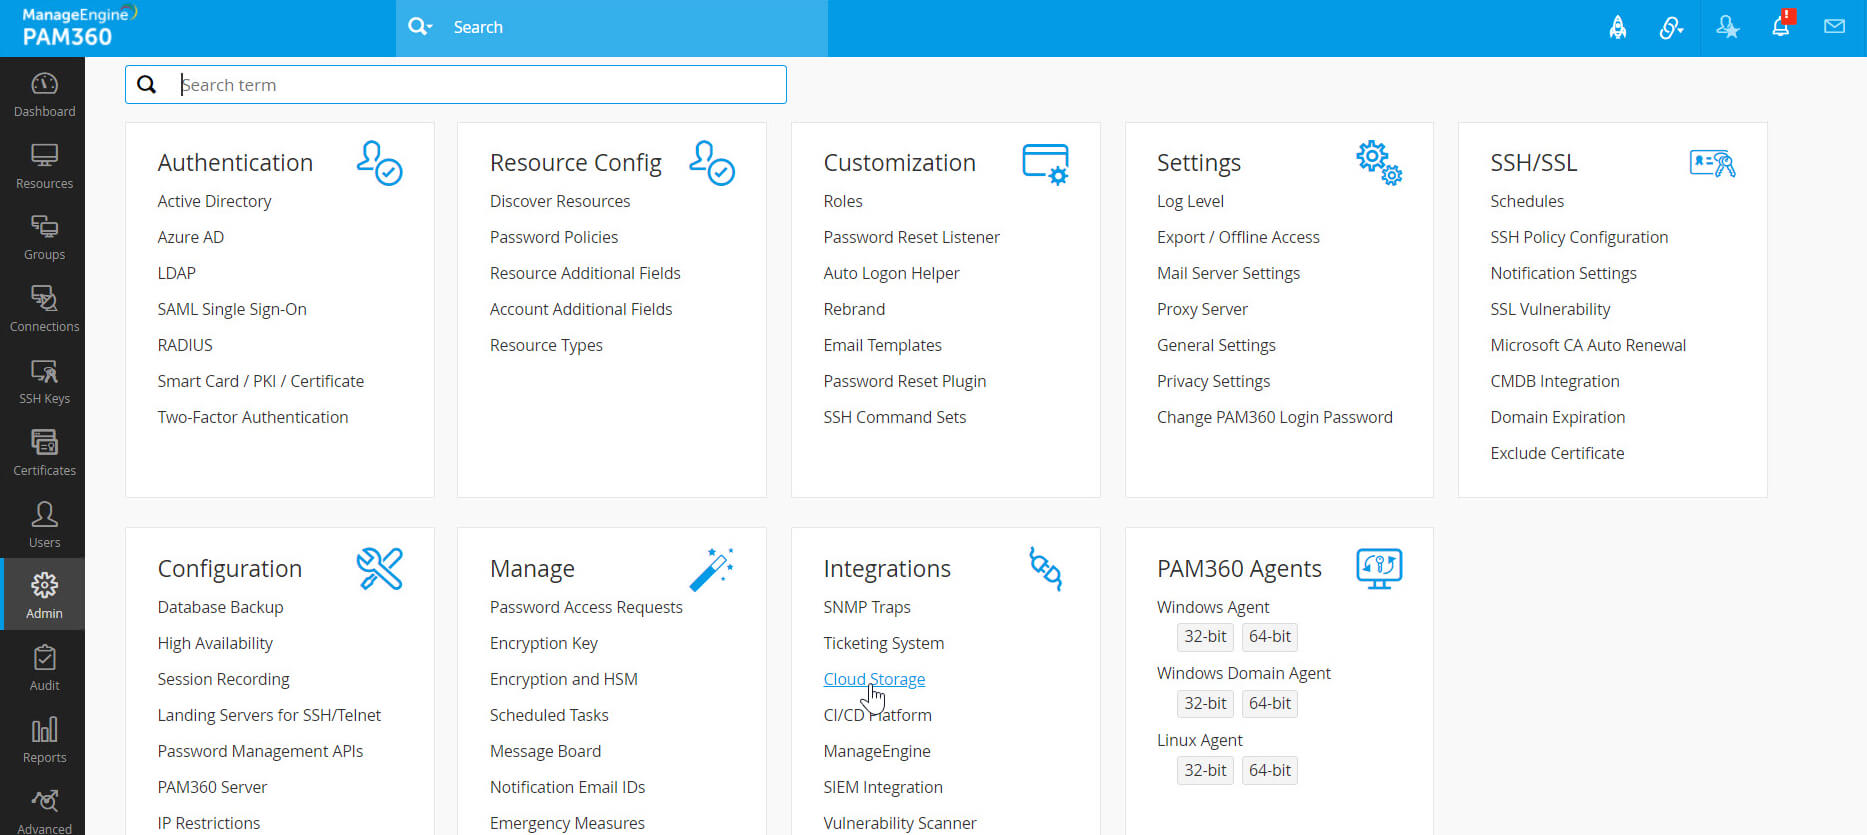1867x835 pixels.
Task: Download Linux Agent 32-bit
Action: point(1205,770)
